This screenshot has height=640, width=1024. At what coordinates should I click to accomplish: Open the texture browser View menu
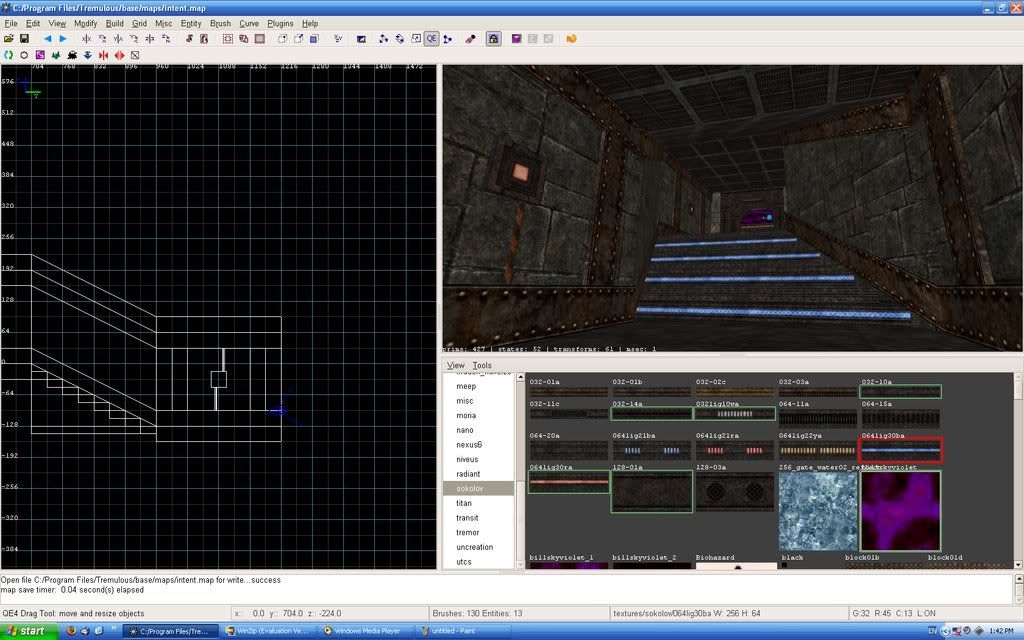pos(456,365)
